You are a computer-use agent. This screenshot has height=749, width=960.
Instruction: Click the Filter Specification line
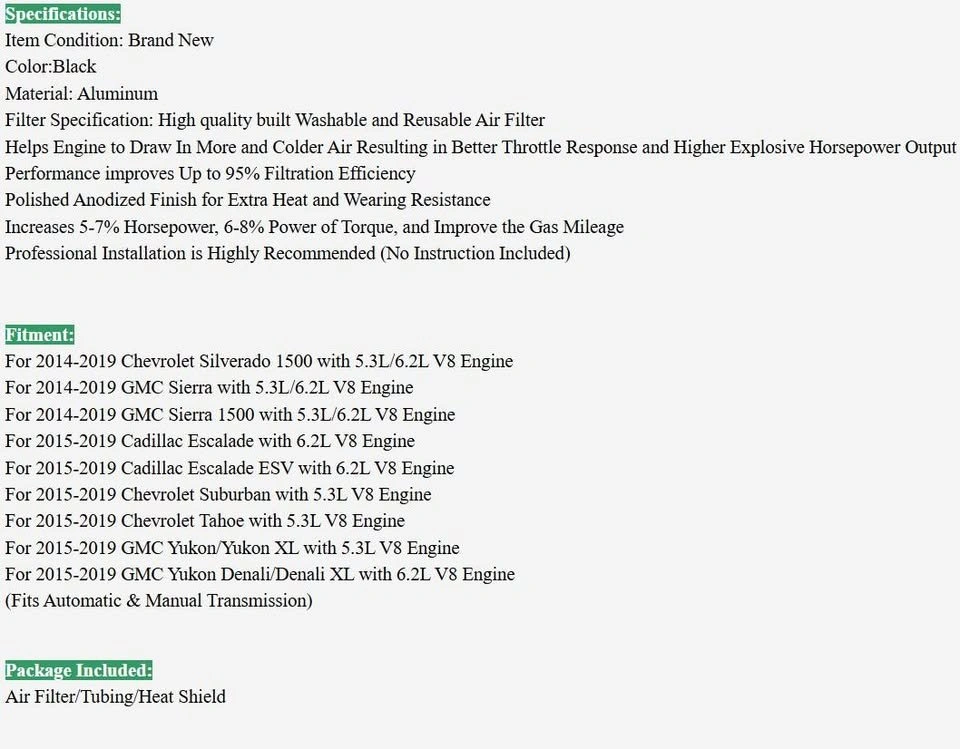point(275,120)
